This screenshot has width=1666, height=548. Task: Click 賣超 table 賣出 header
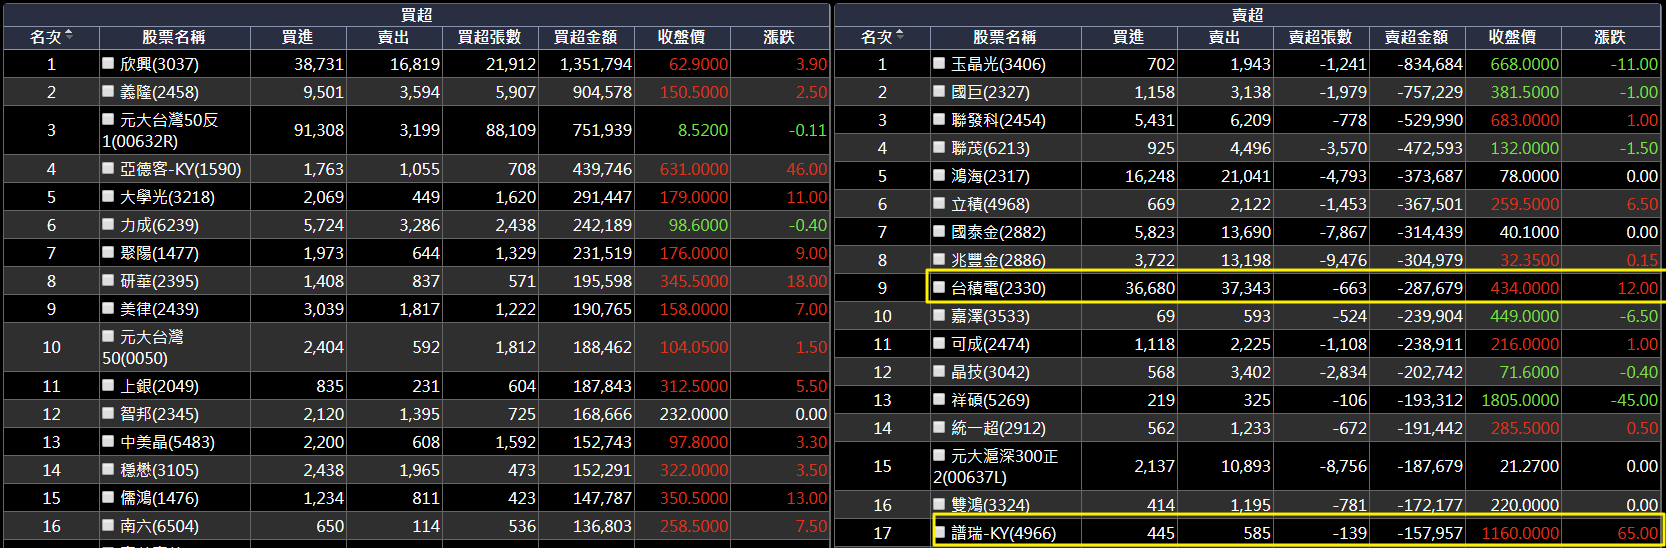(x=1225, y=37)
